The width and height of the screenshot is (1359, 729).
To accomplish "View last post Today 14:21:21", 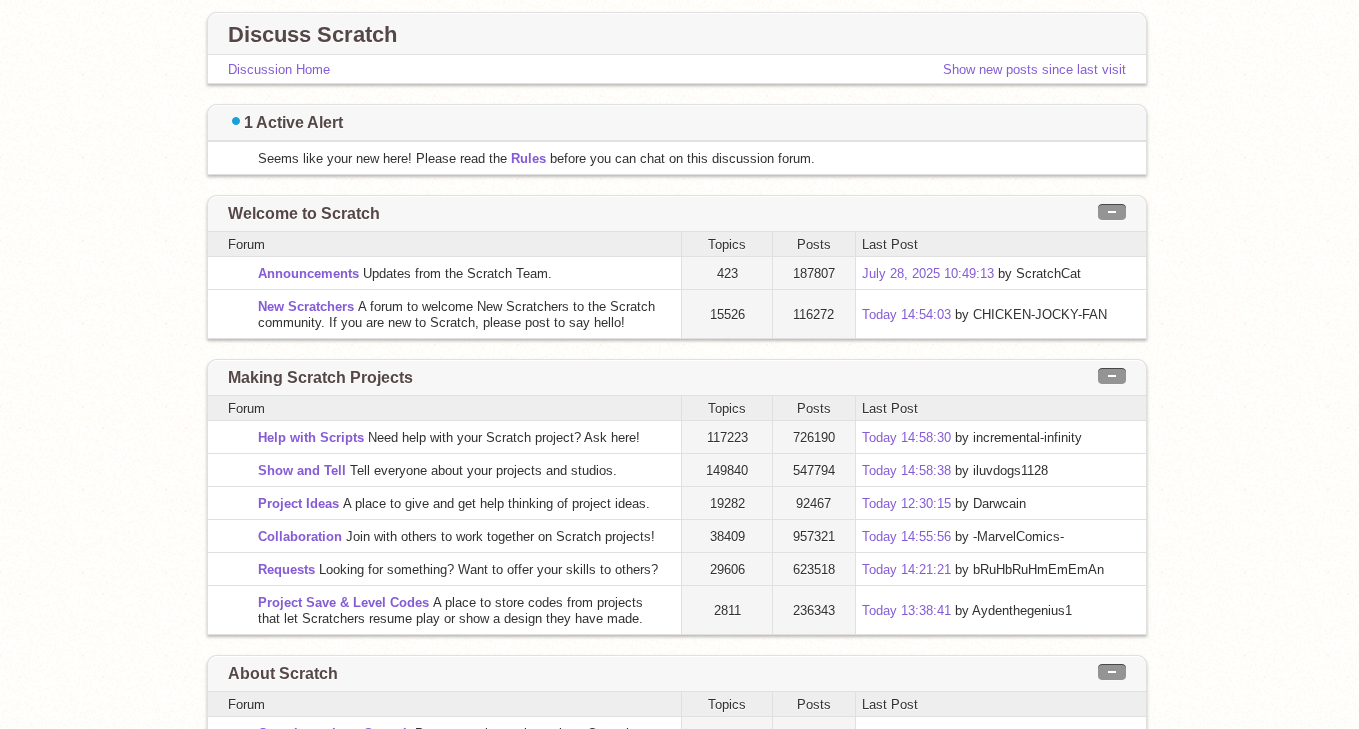I will (x=906, y=569).
